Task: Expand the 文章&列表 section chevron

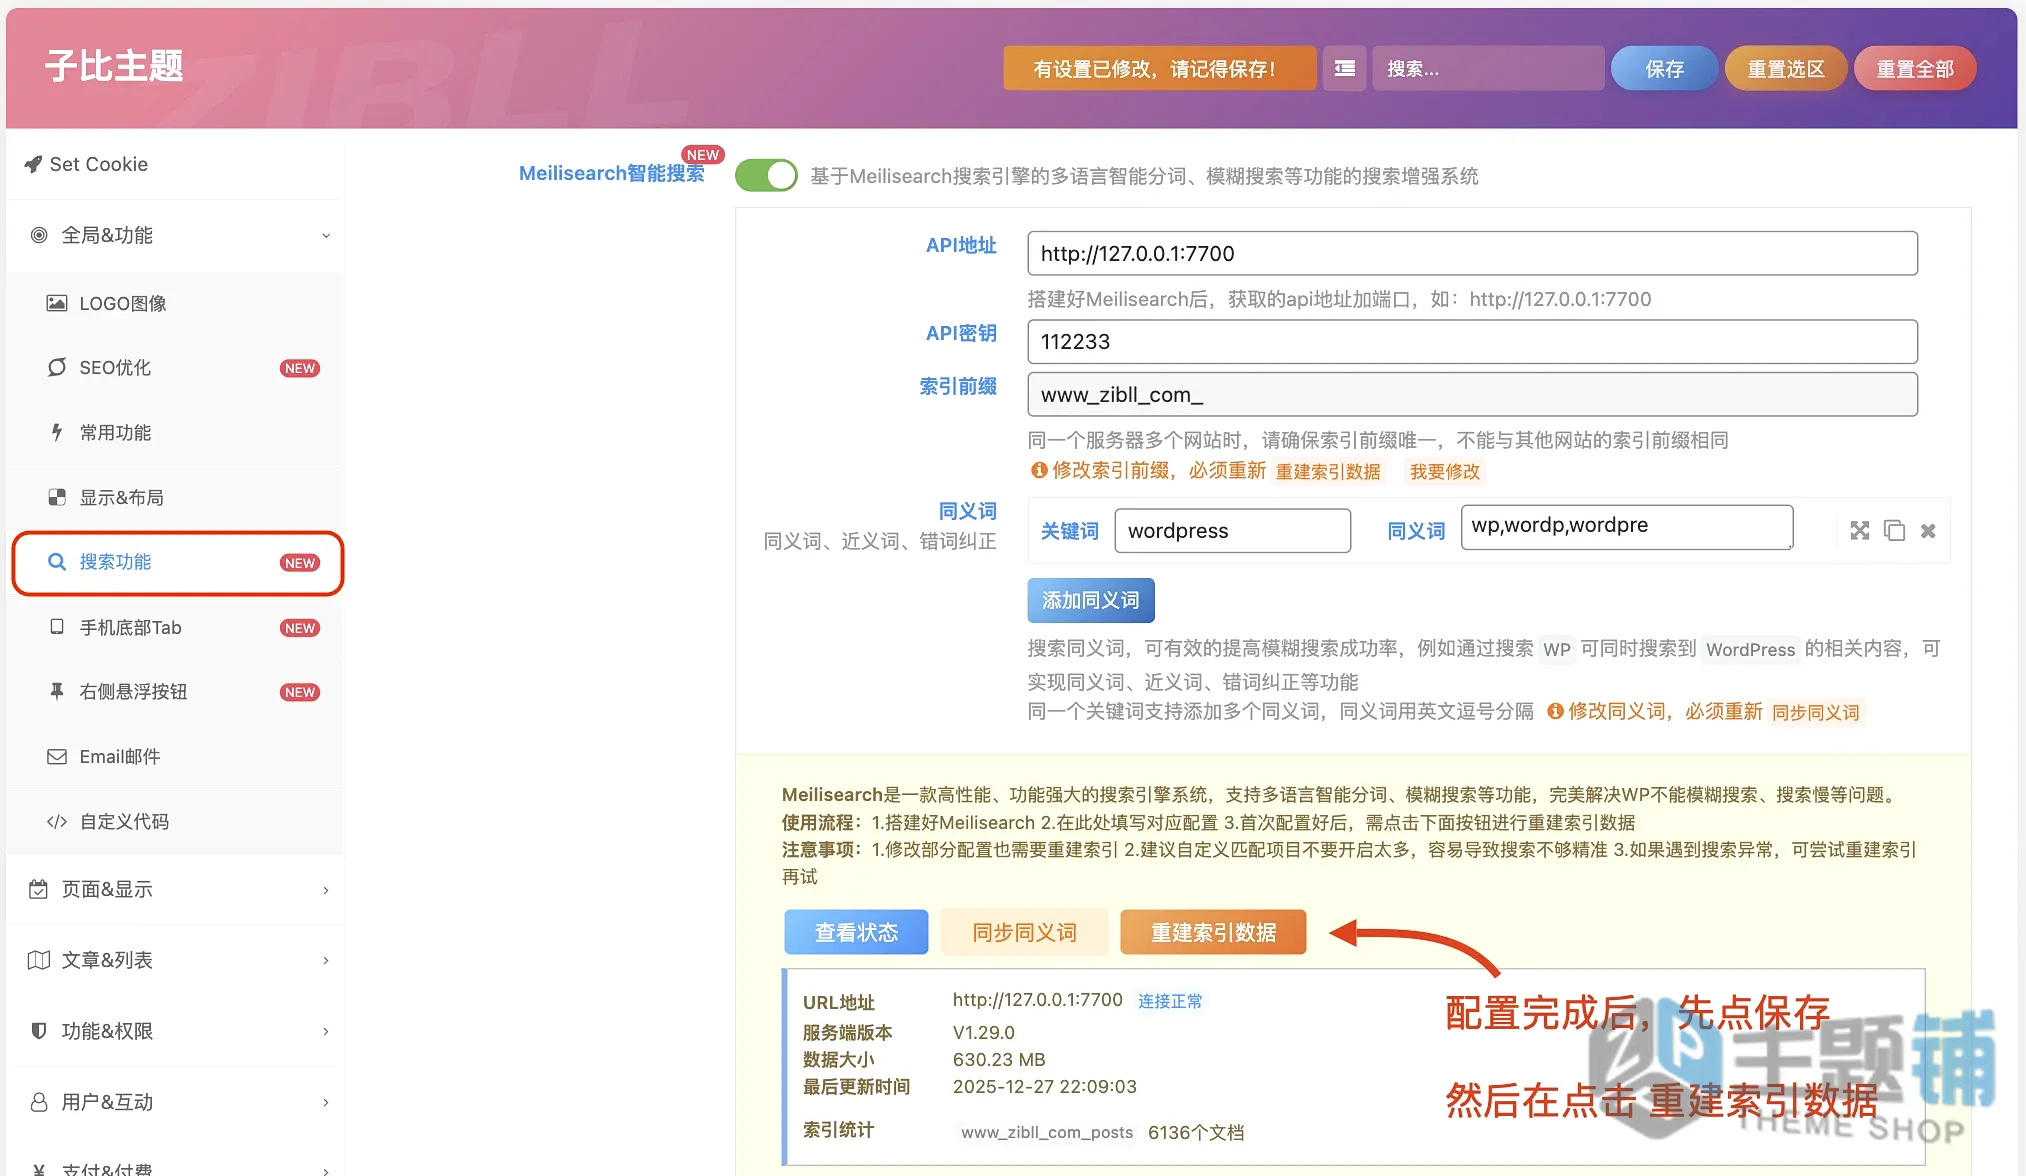Action: point(326,961)
